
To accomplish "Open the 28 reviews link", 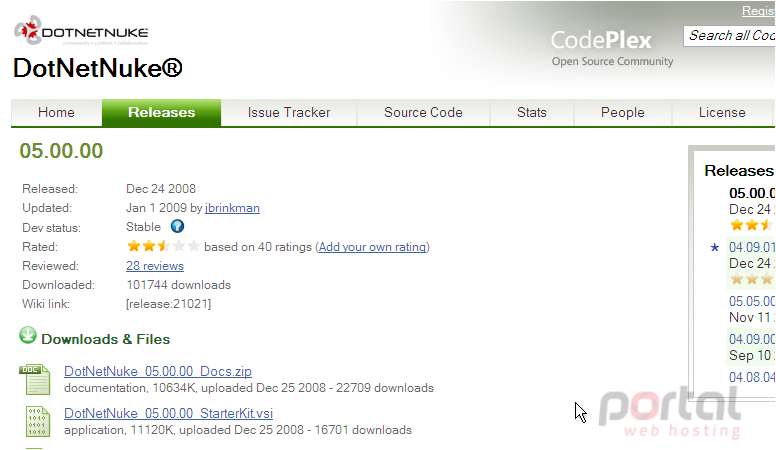I will pyautogui.click(x=155, y=266).
